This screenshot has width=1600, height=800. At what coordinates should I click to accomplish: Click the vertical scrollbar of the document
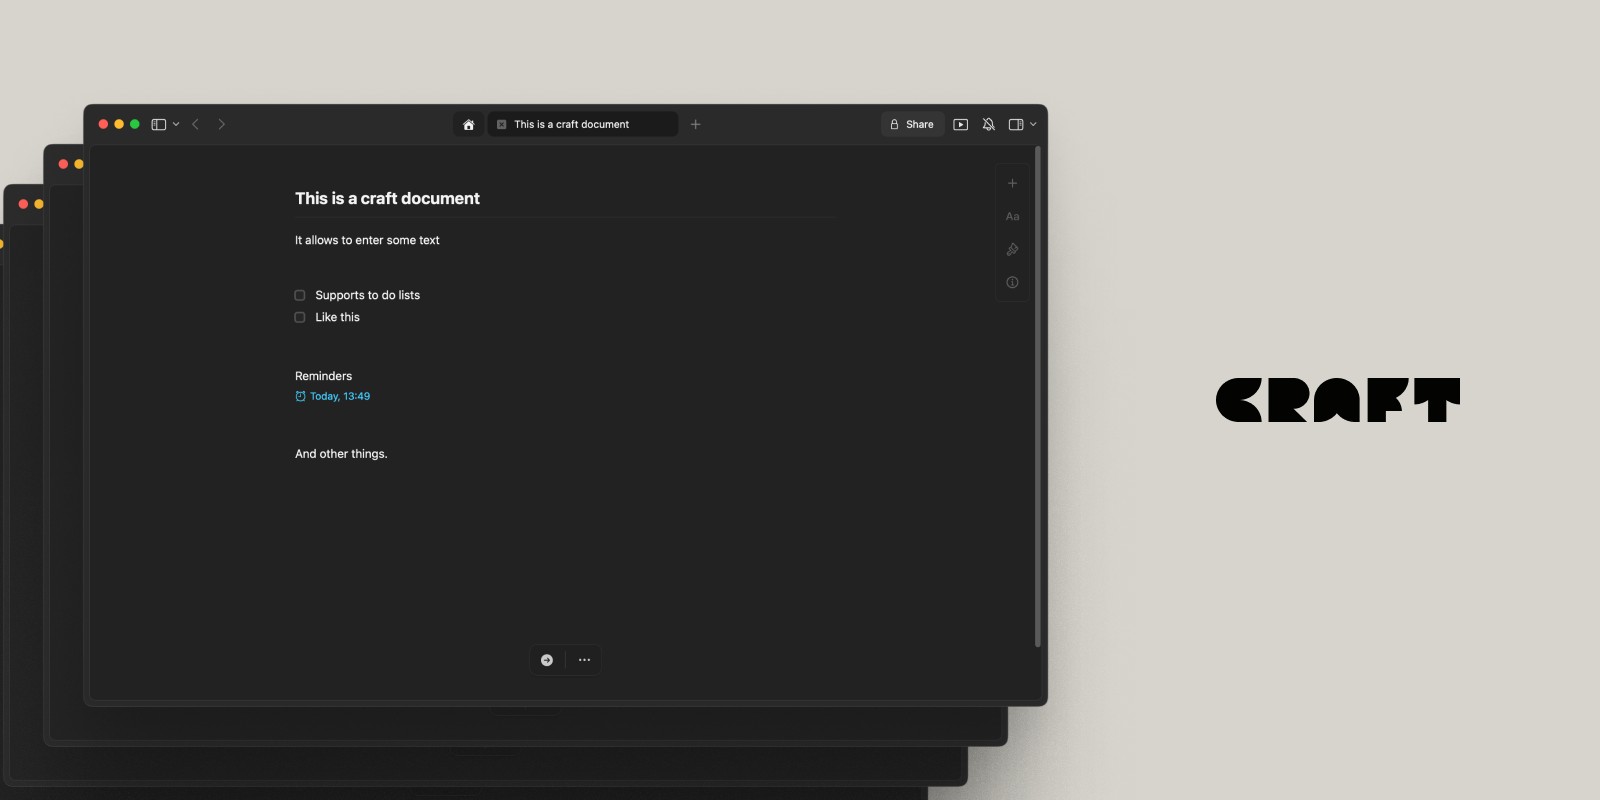[1037, 397]
